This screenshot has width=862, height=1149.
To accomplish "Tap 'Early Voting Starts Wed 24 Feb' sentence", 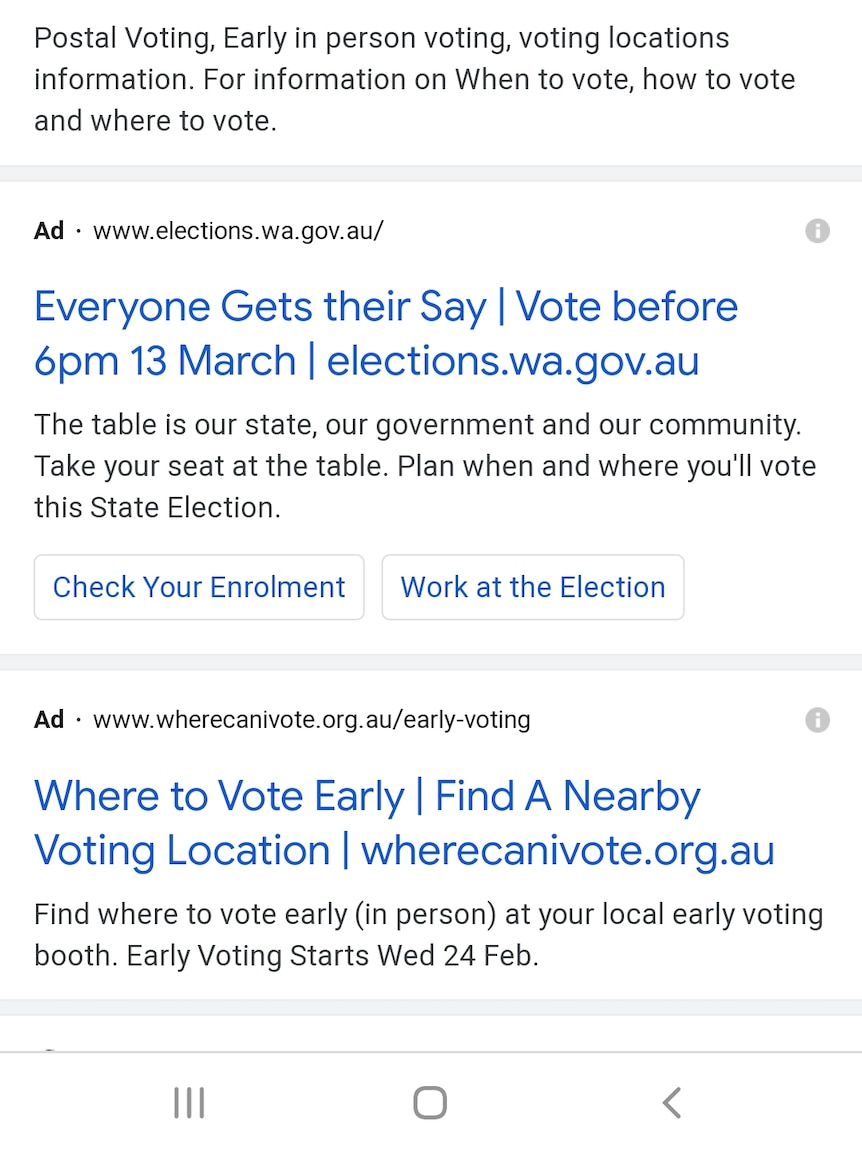I will click(333, 956).
